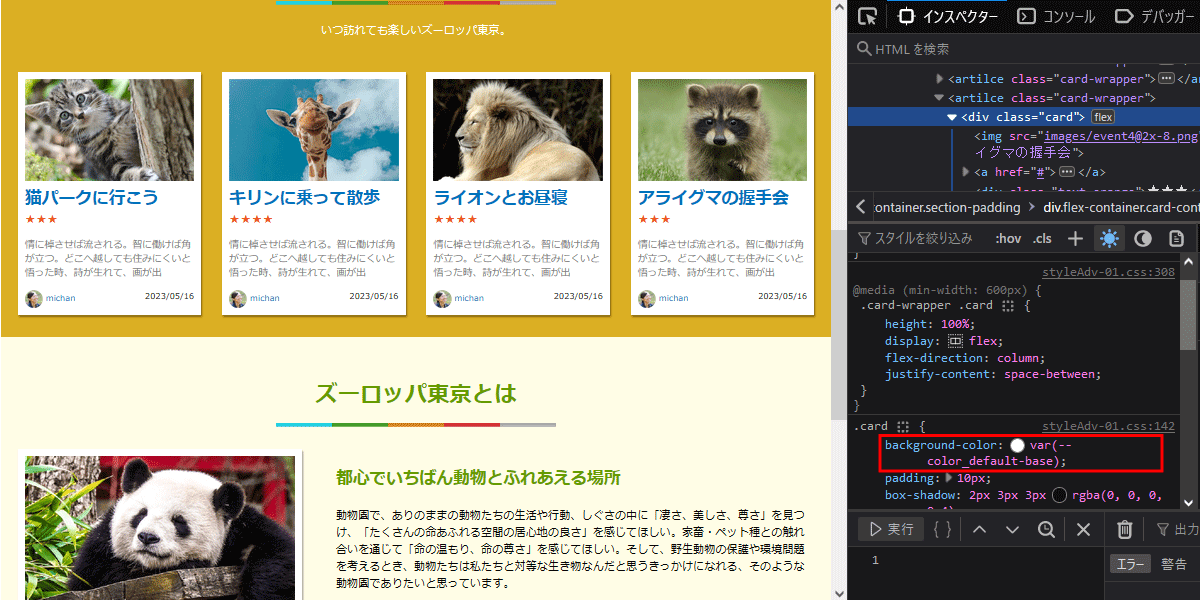The width and height of the screenshot is (1200, 600).
Task: Click the height value 100%
Action: tap(957, 324)
